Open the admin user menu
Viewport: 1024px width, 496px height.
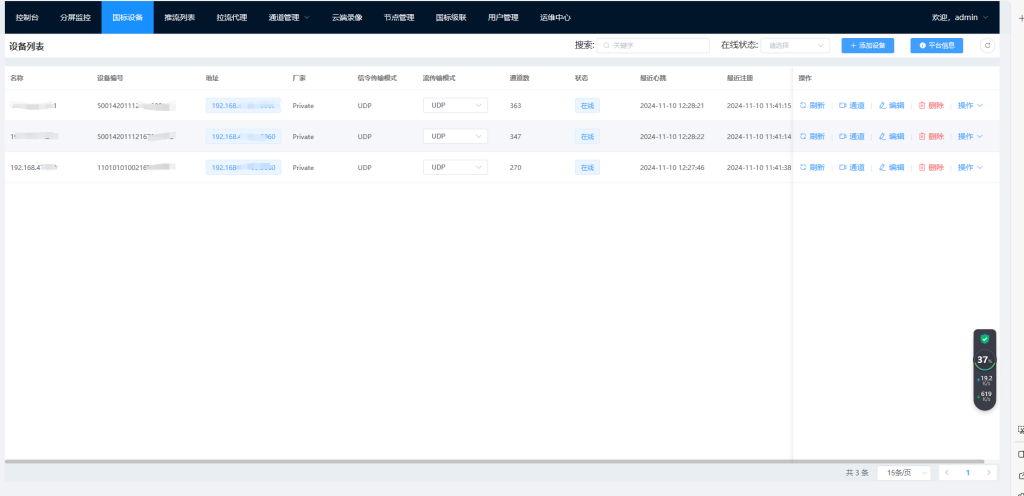pos(958,17)
